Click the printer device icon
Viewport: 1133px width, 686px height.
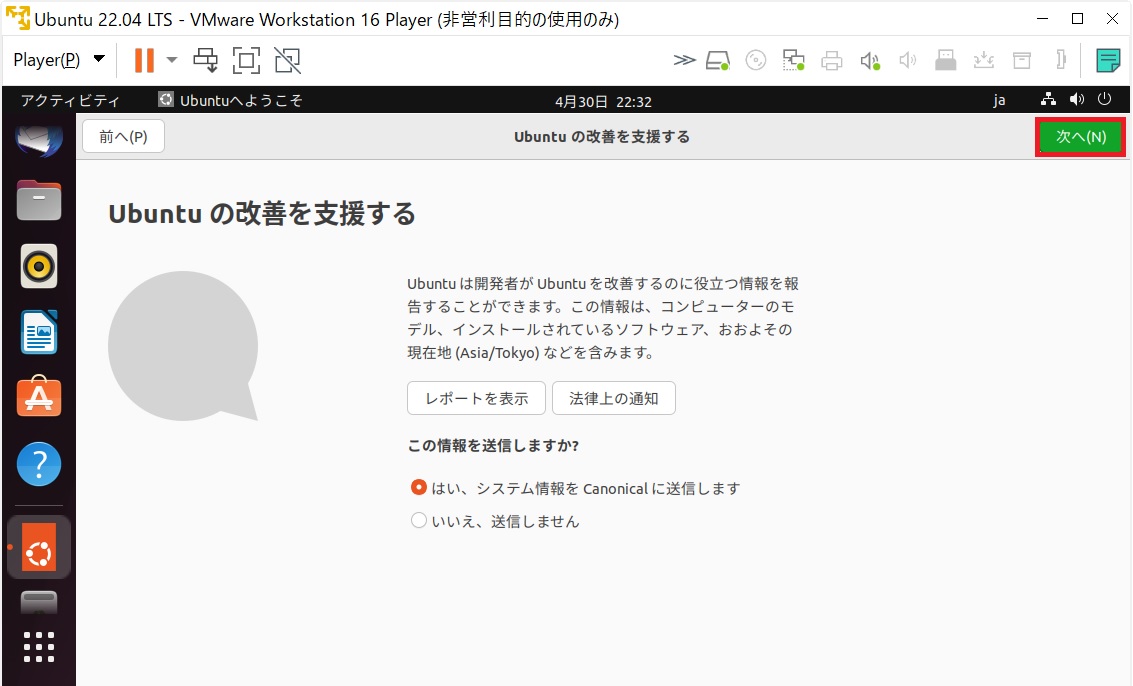tap(832, 60)
